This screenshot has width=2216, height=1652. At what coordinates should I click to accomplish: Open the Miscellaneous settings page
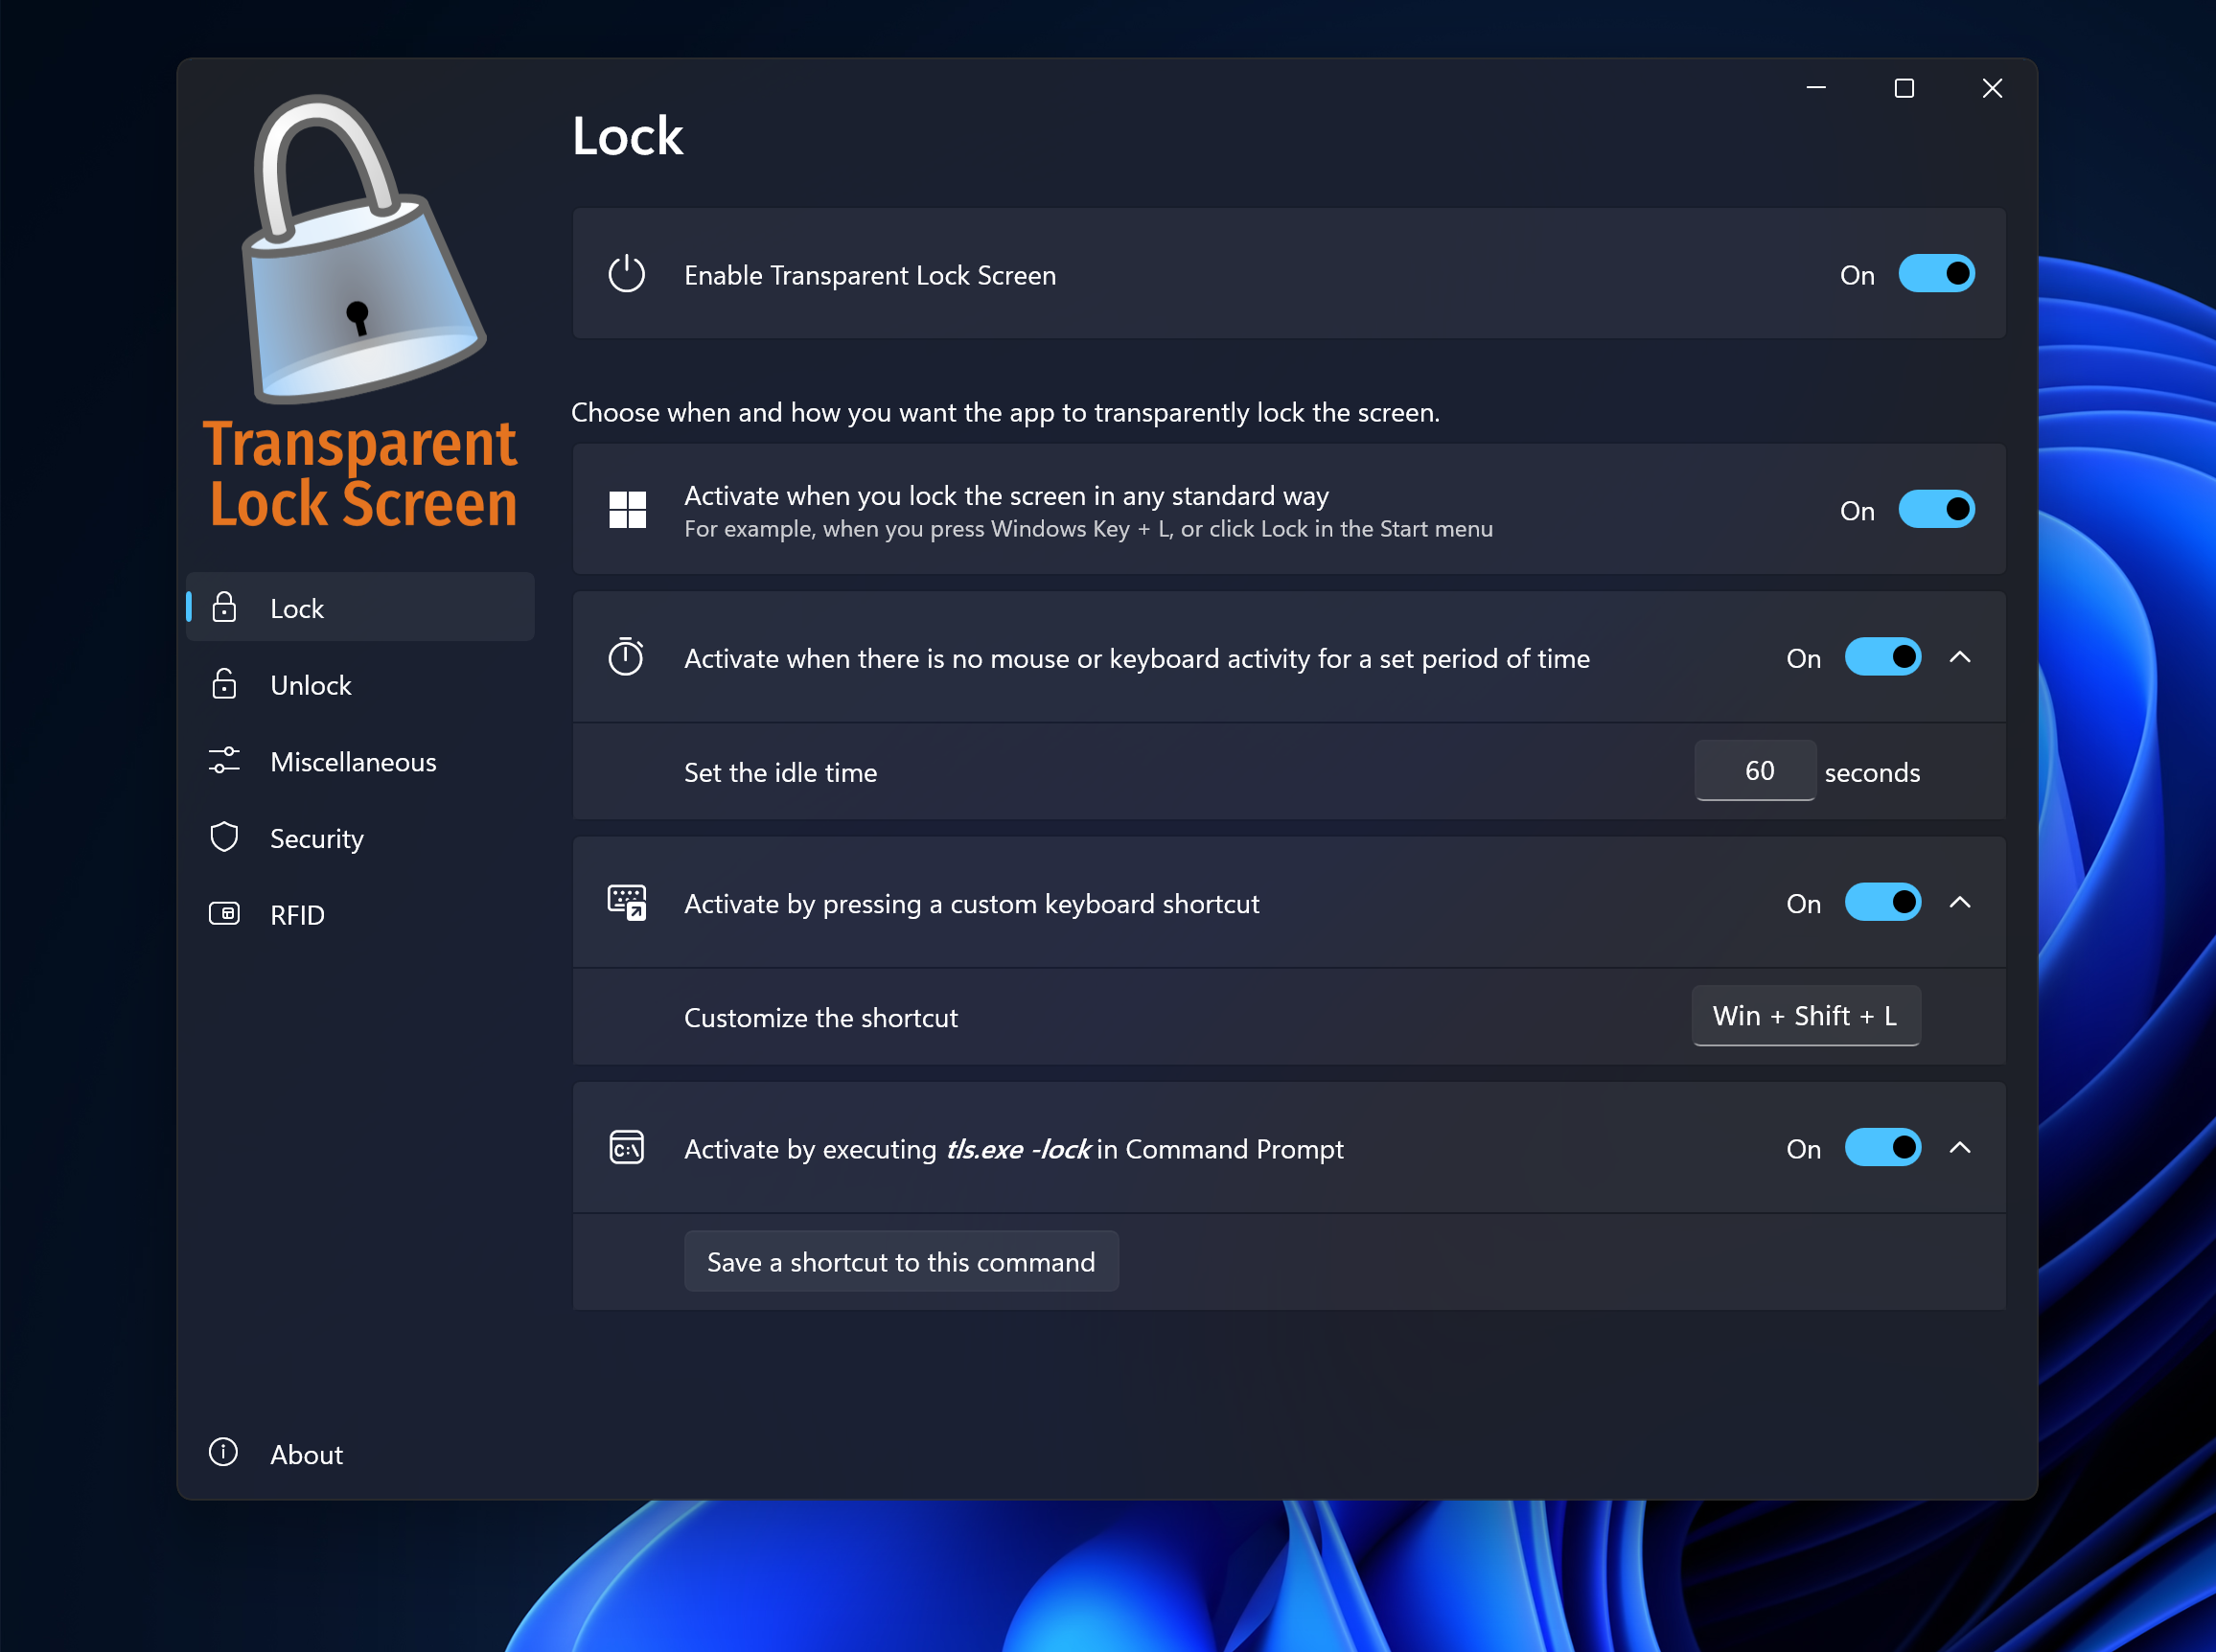(352, 761)
